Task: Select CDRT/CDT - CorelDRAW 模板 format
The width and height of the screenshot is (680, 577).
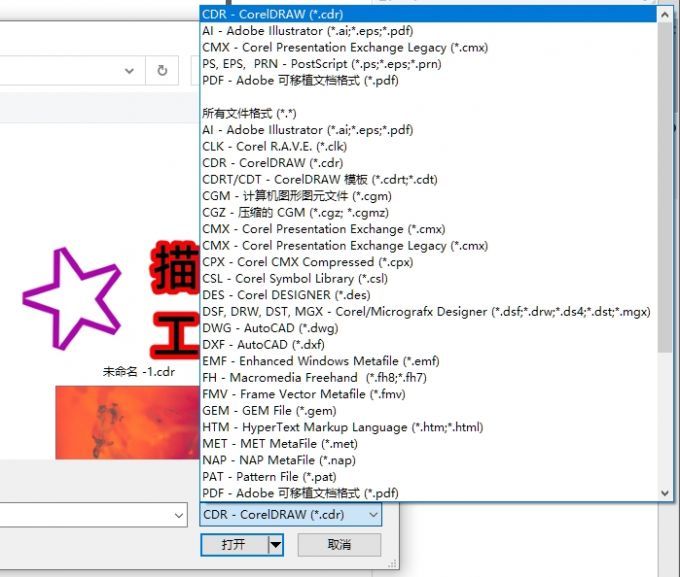Action: 428,180
